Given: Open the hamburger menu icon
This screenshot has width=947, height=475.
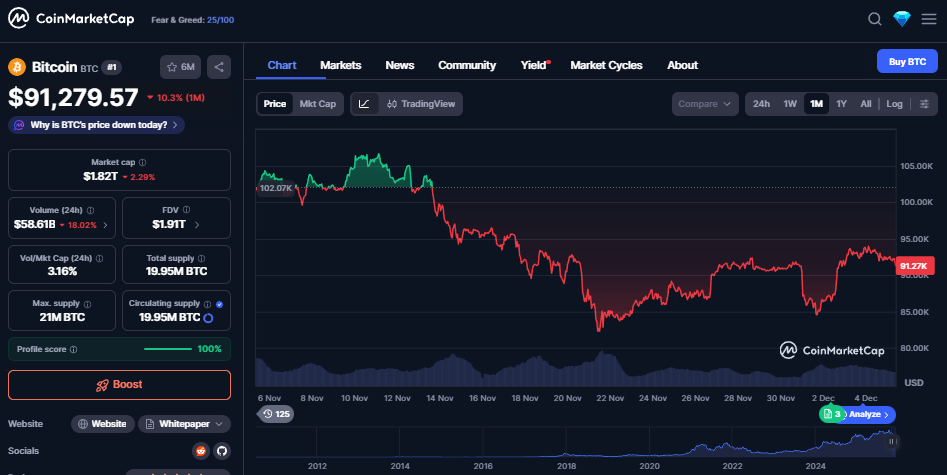Looking at the screenshot, I should [x=929, y=19].
